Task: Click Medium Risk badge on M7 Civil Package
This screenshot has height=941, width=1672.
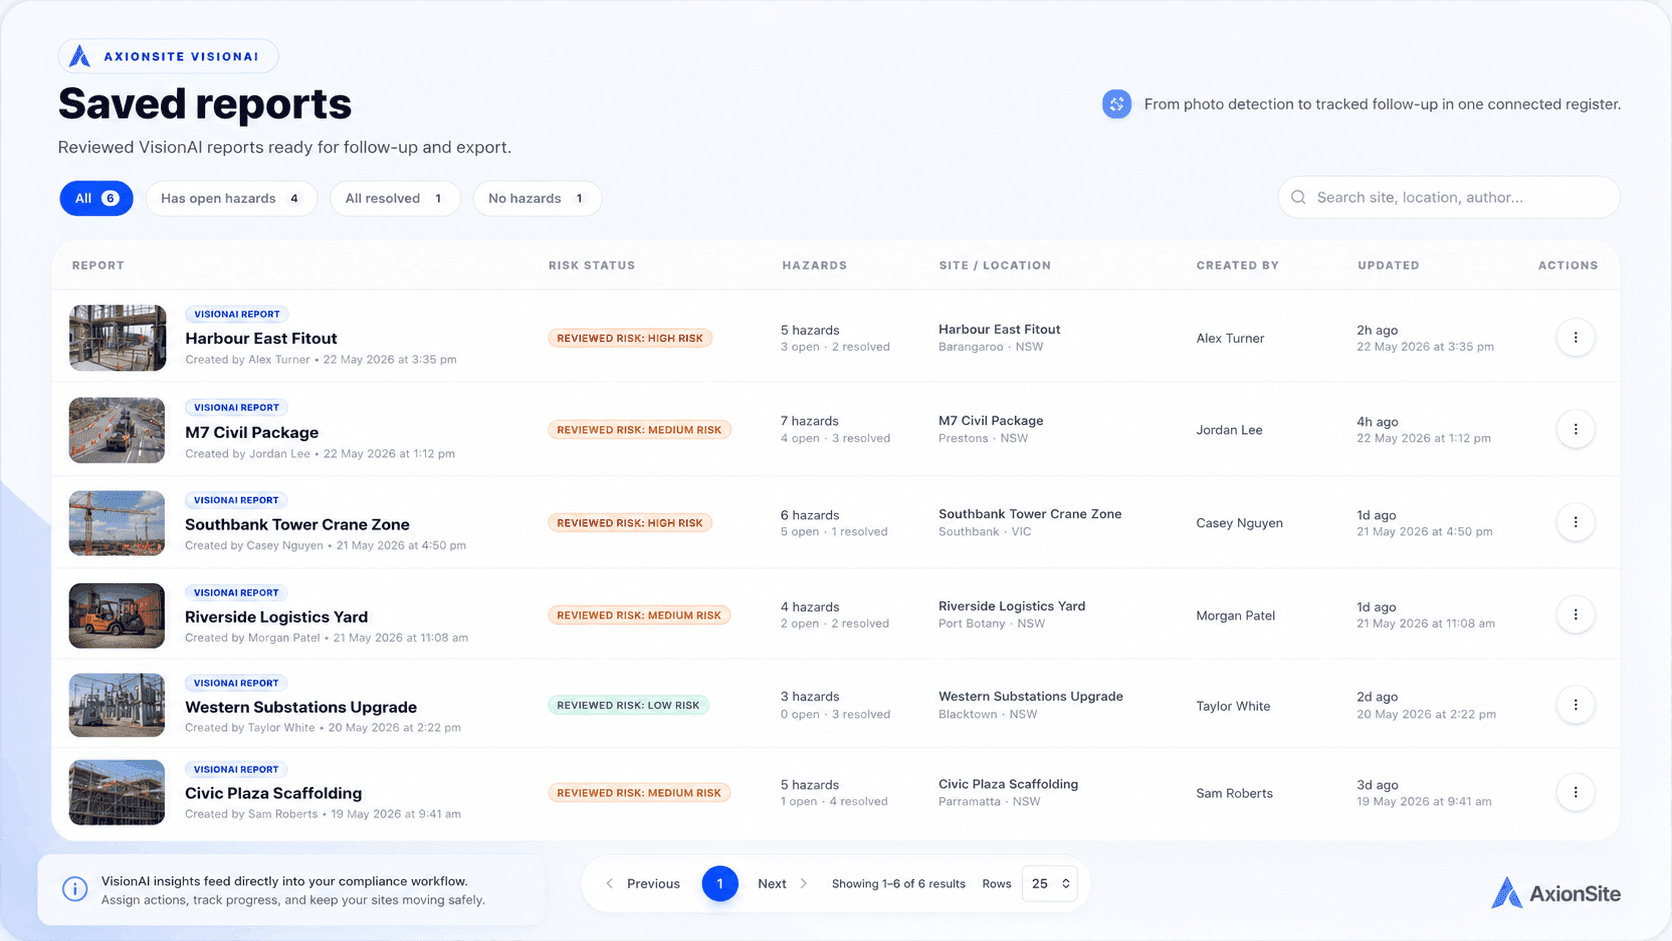Action: click(639, 430)
